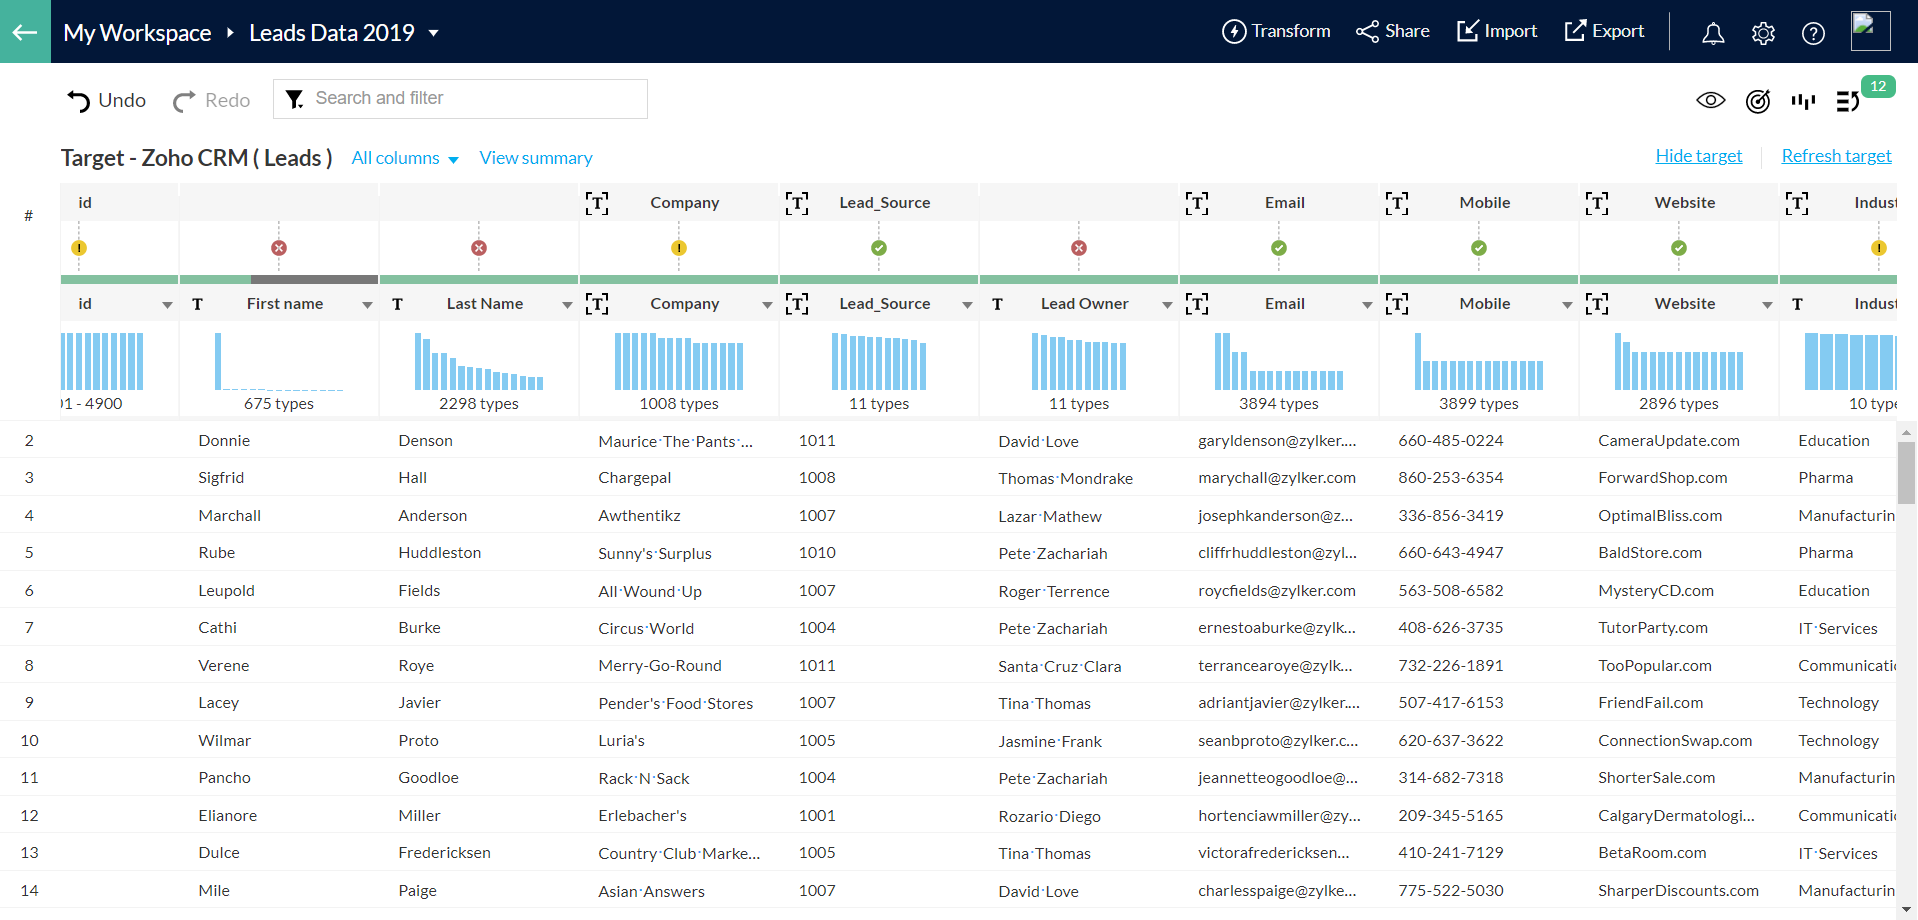Open the Transform menu
Screen dimensions: 1918x920
pos(1276,32)
